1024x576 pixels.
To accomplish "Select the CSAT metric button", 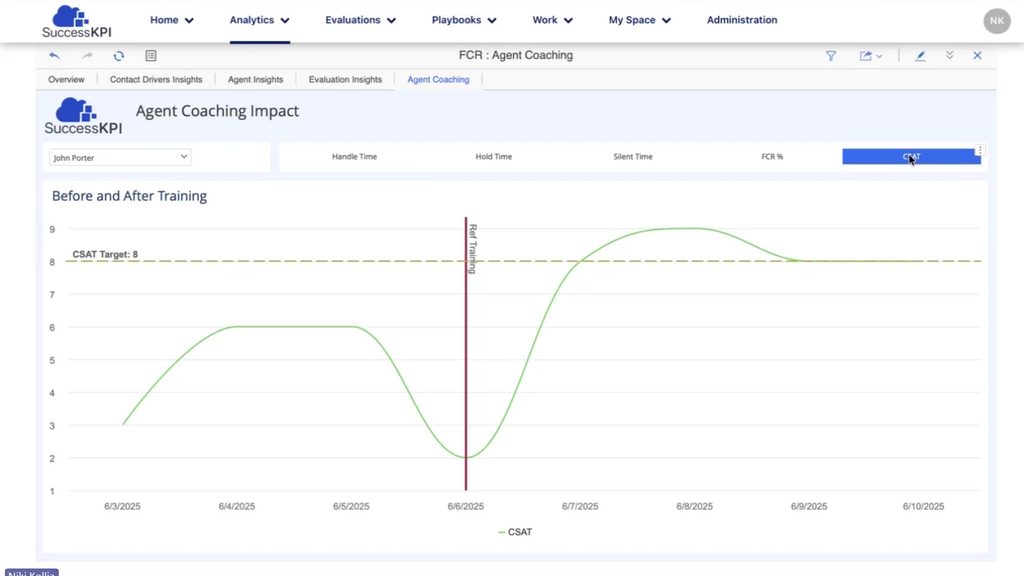I will pyautogui.click(x=911, y=157).
